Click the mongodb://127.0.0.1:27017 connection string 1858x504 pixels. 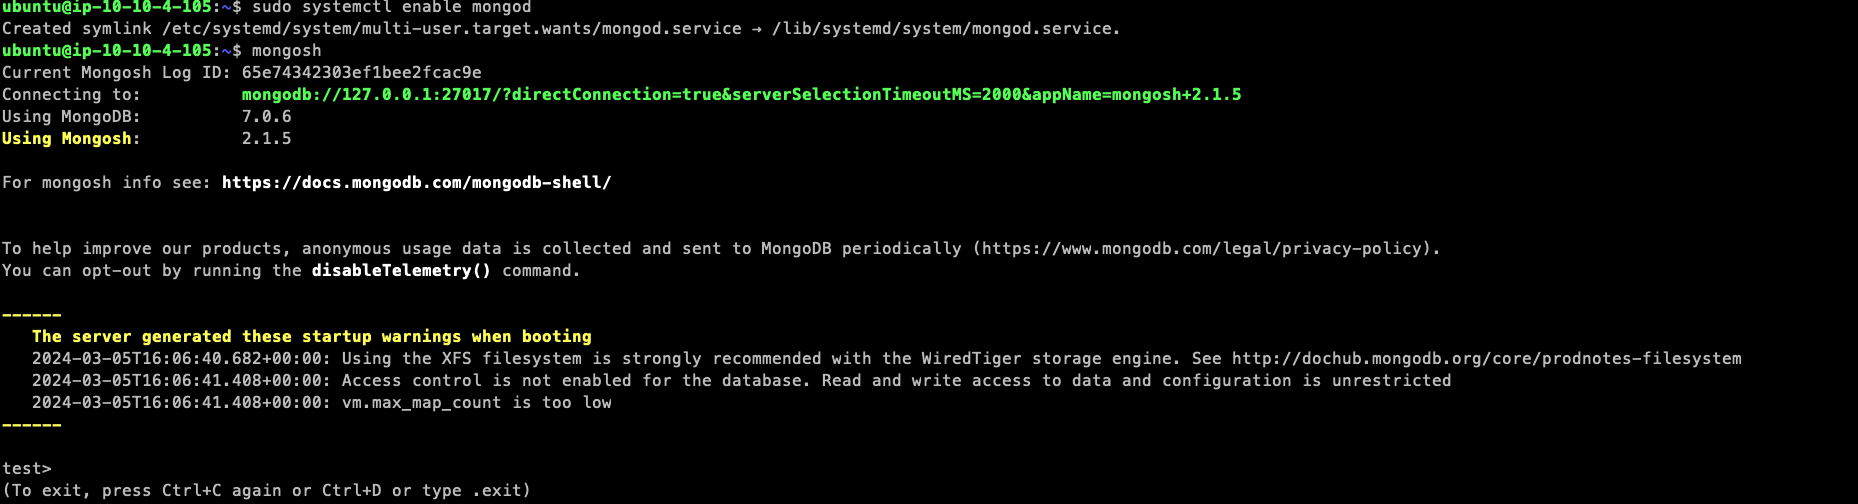pos(740,94)
